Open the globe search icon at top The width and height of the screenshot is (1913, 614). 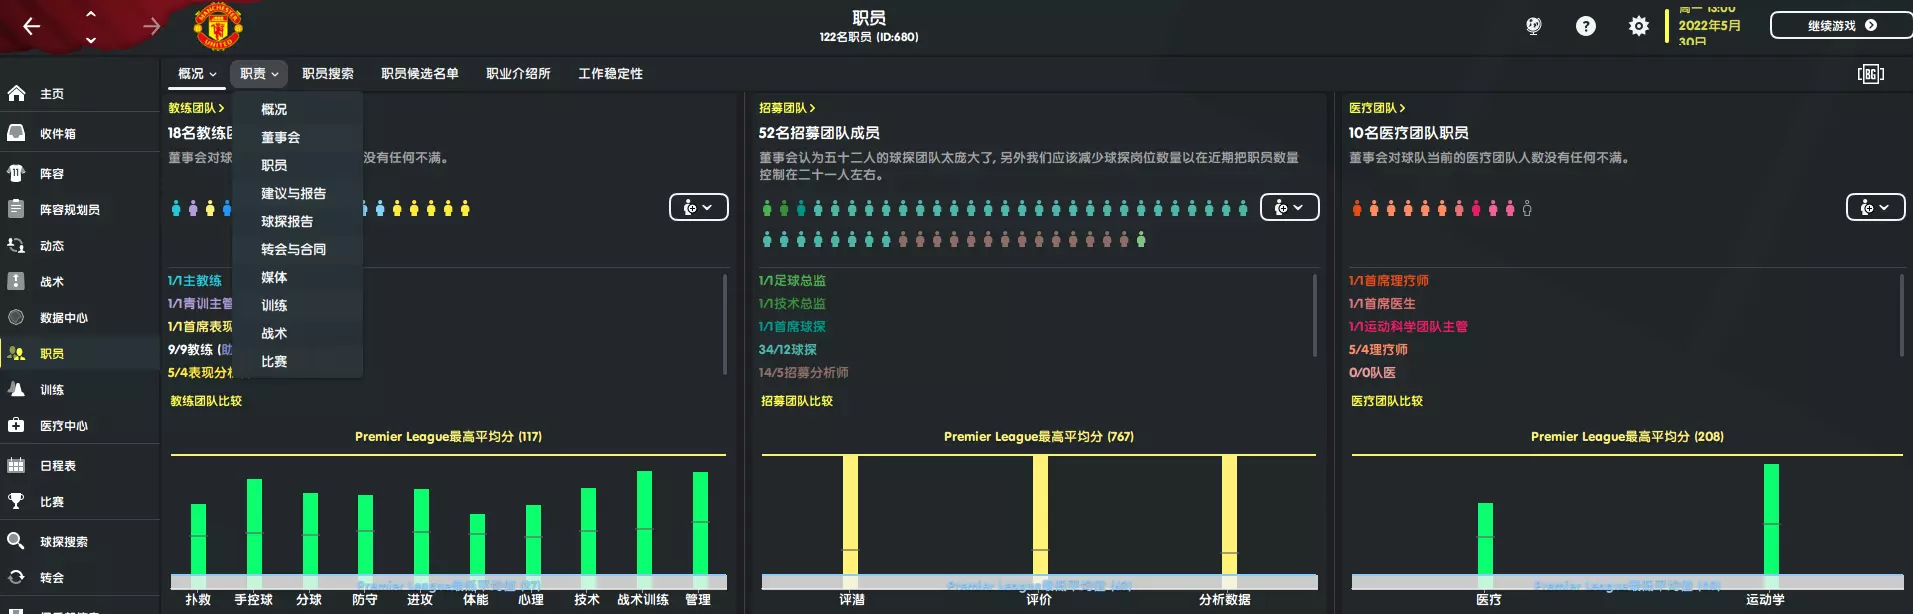(1534, 26)
